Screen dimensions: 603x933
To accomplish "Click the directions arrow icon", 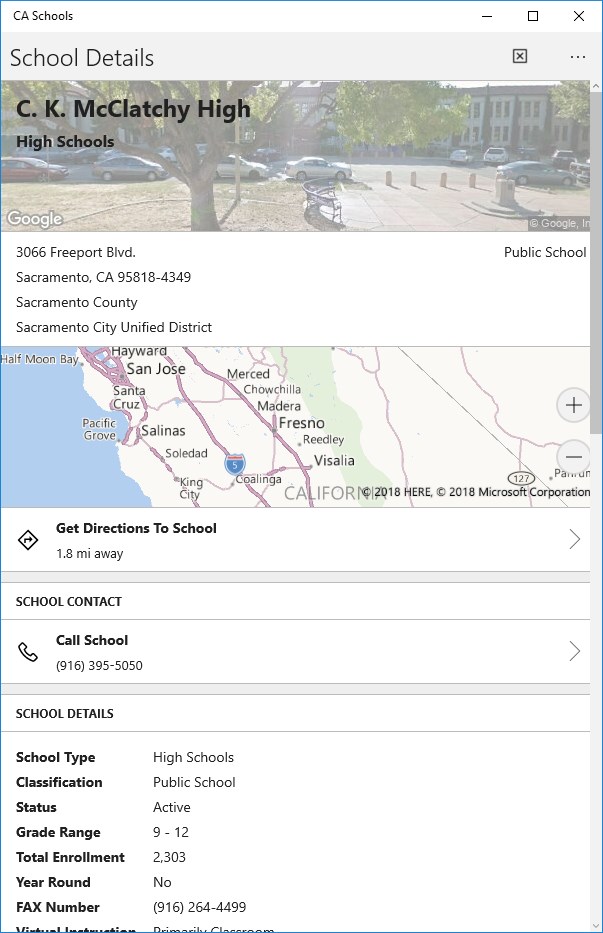I will tap(28, 540).
